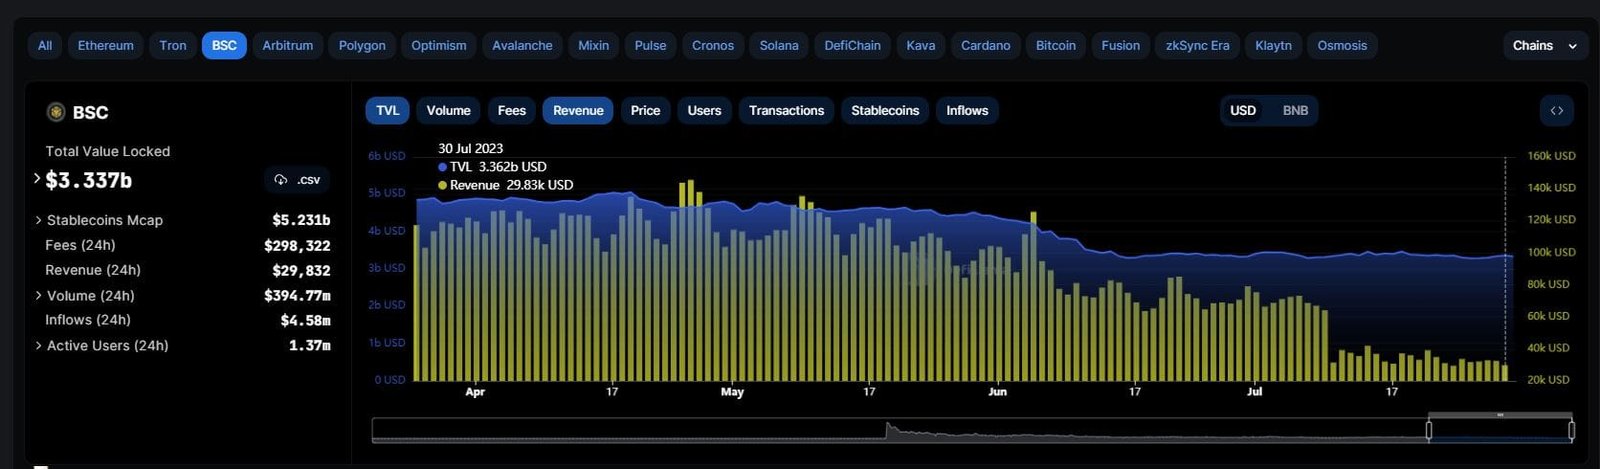Click the TVL 3.362b USD tooltip entry
Screen dimensions: 1600x469
493,167
